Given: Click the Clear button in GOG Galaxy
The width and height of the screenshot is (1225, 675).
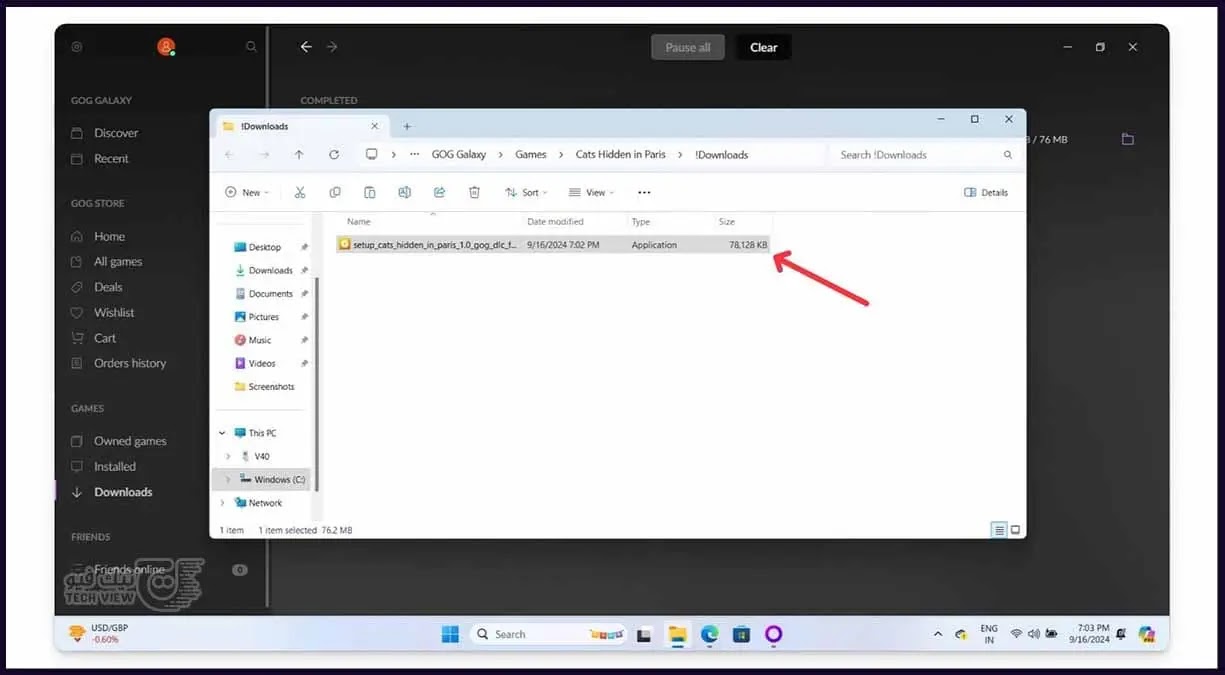Looking at the screenshot, I should pyautogui.click(x=764, y=47).
